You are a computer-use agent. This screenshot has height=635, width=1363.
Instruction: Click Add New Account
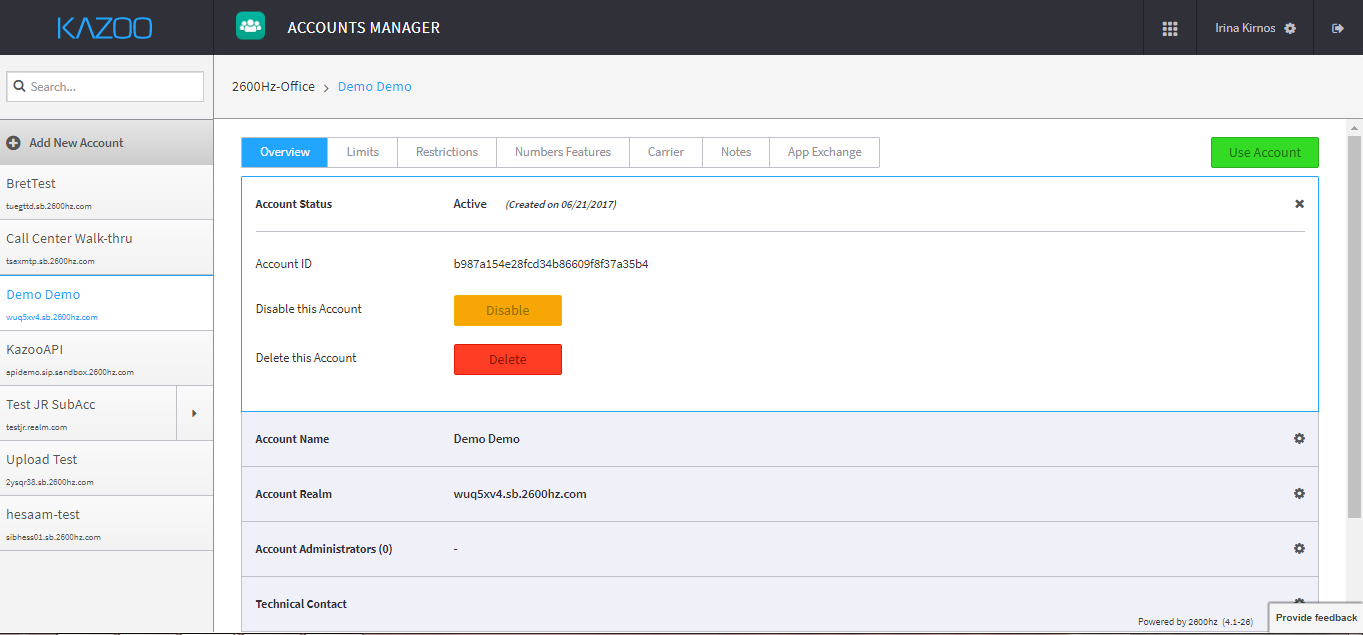[x=106, y=143]
